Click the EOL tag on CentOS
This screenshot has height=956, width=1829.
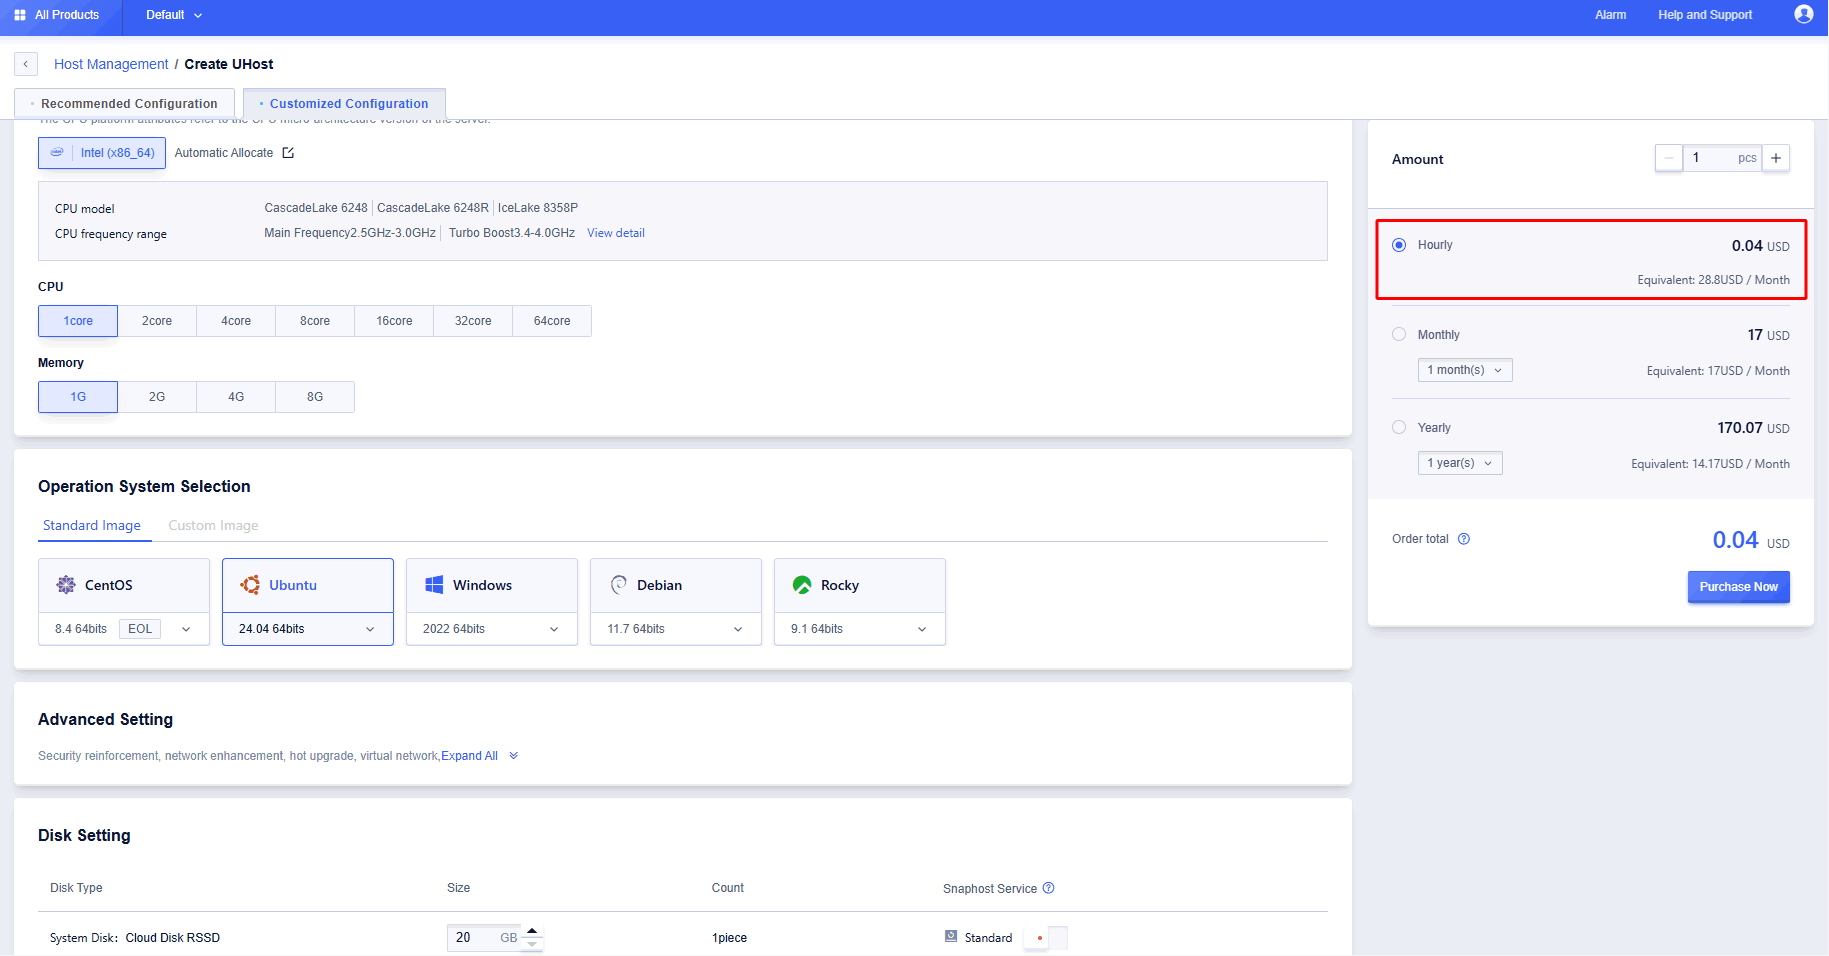tap(140, 629)
